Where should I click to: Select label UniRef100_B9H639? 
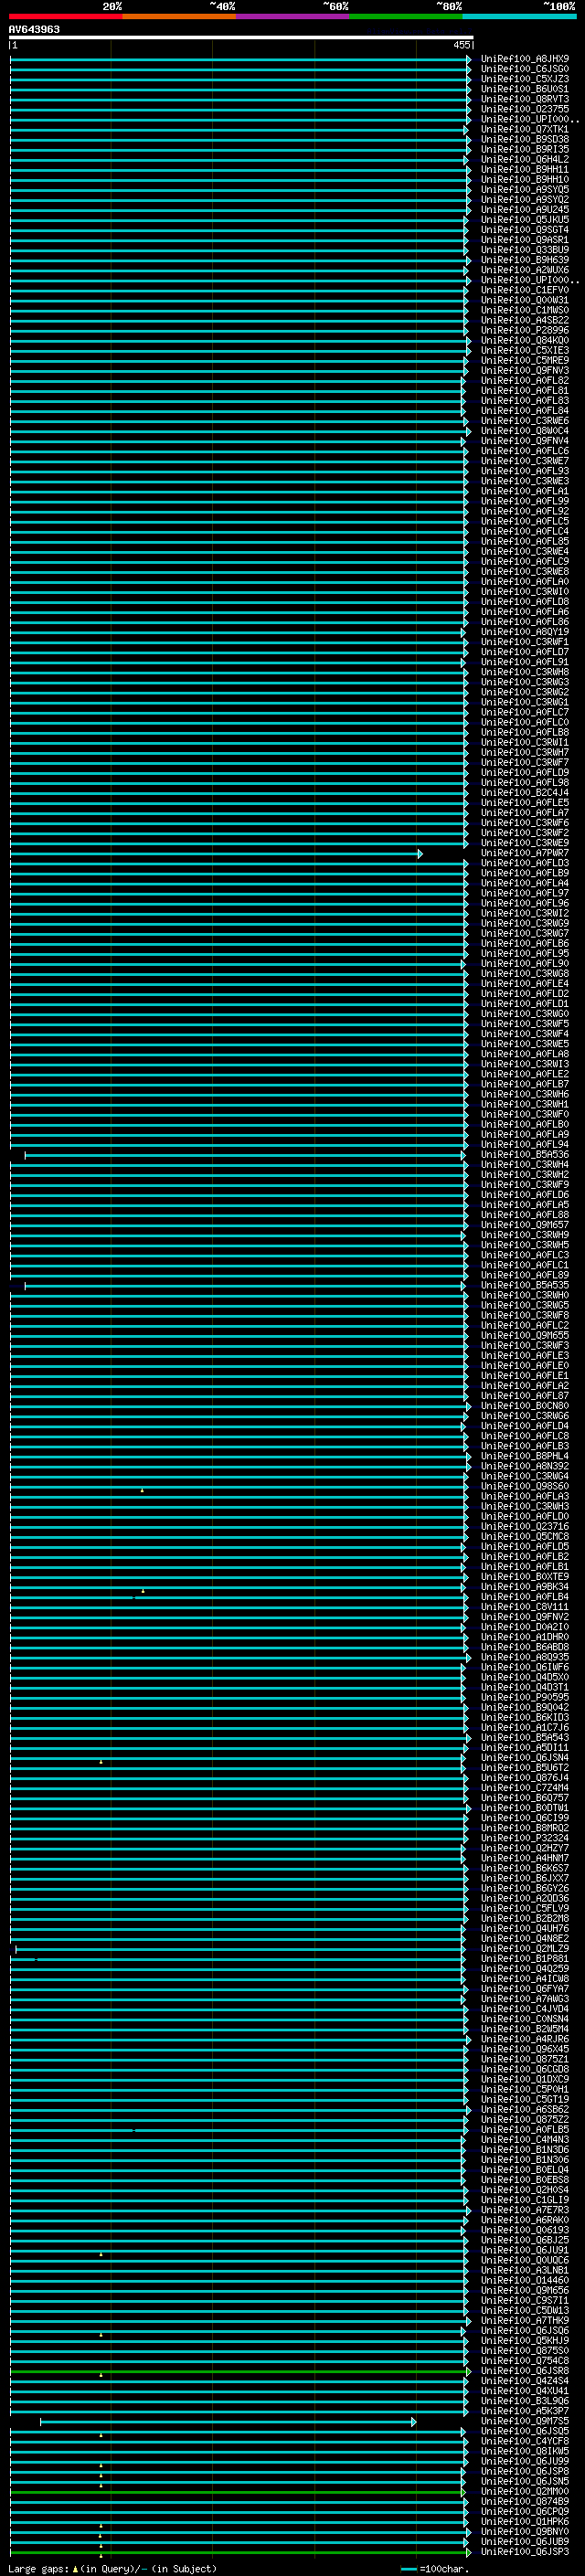point(525,260)
